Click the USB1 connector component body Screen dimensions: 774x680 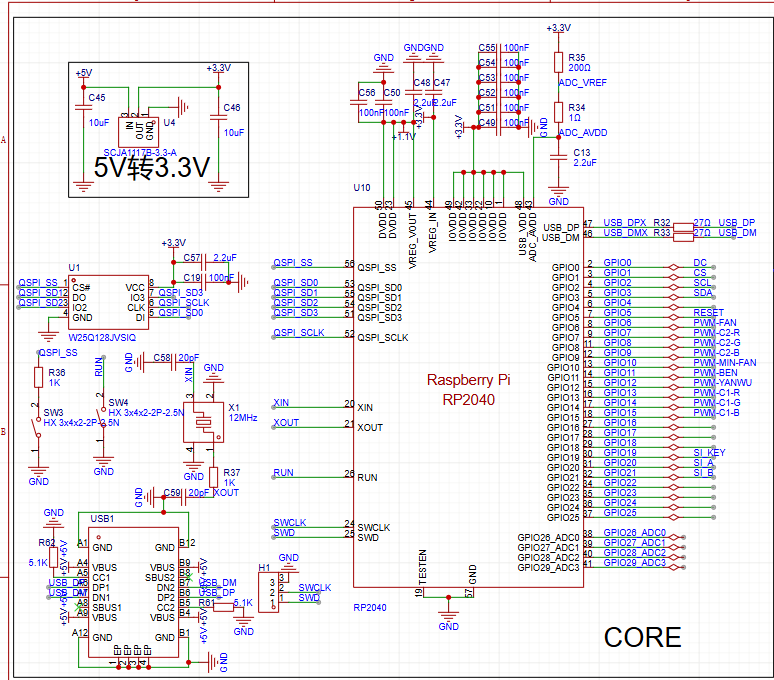134,591
